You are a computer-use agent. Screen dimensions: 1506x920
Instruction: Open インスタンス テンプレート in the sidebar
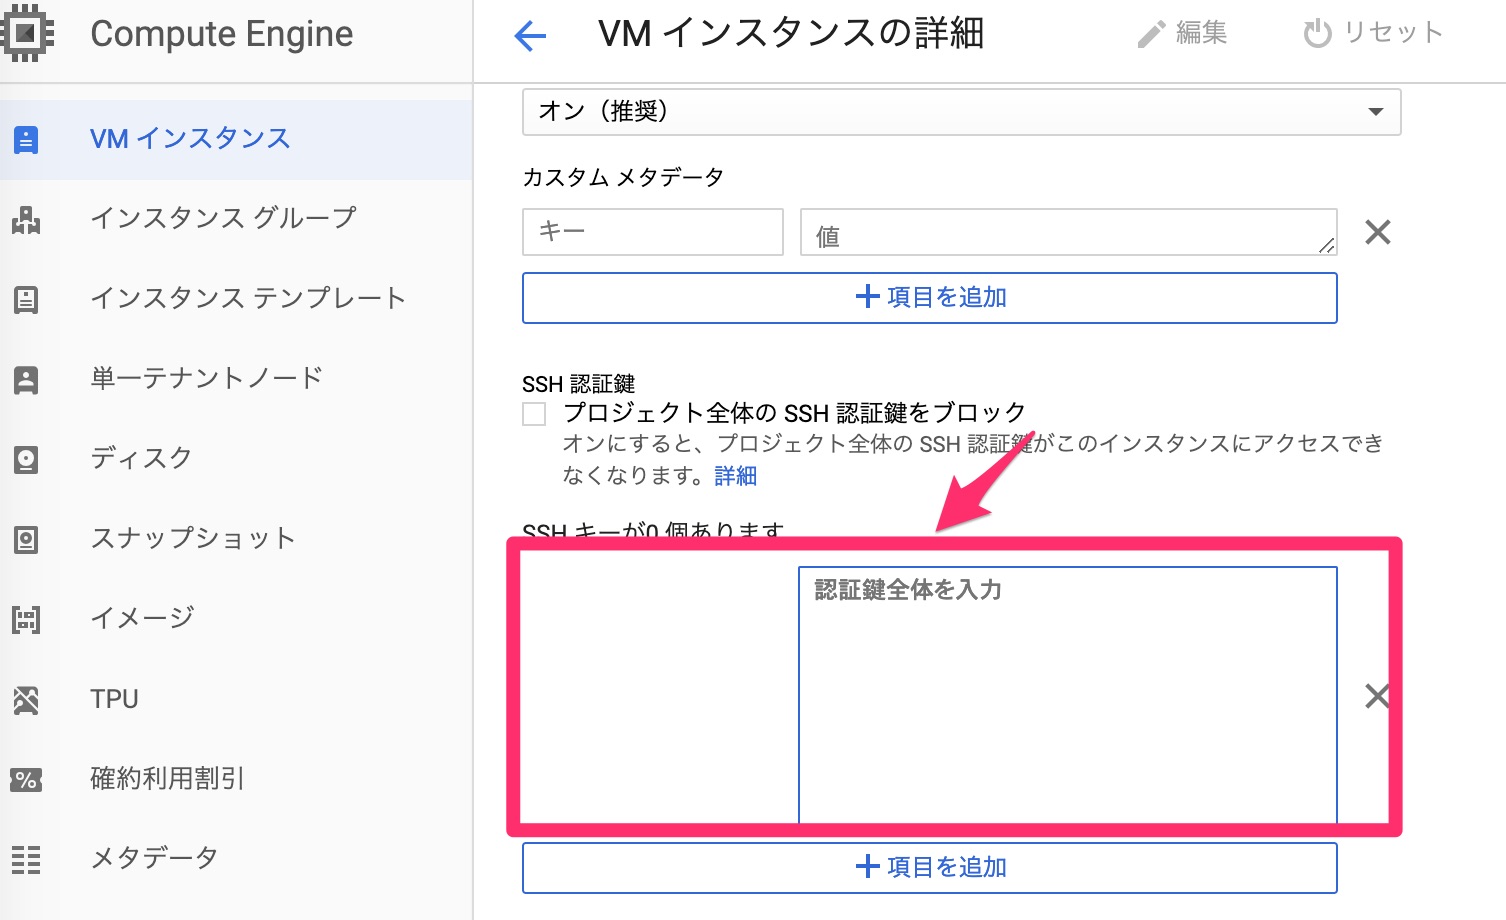[x=236, y=299]
